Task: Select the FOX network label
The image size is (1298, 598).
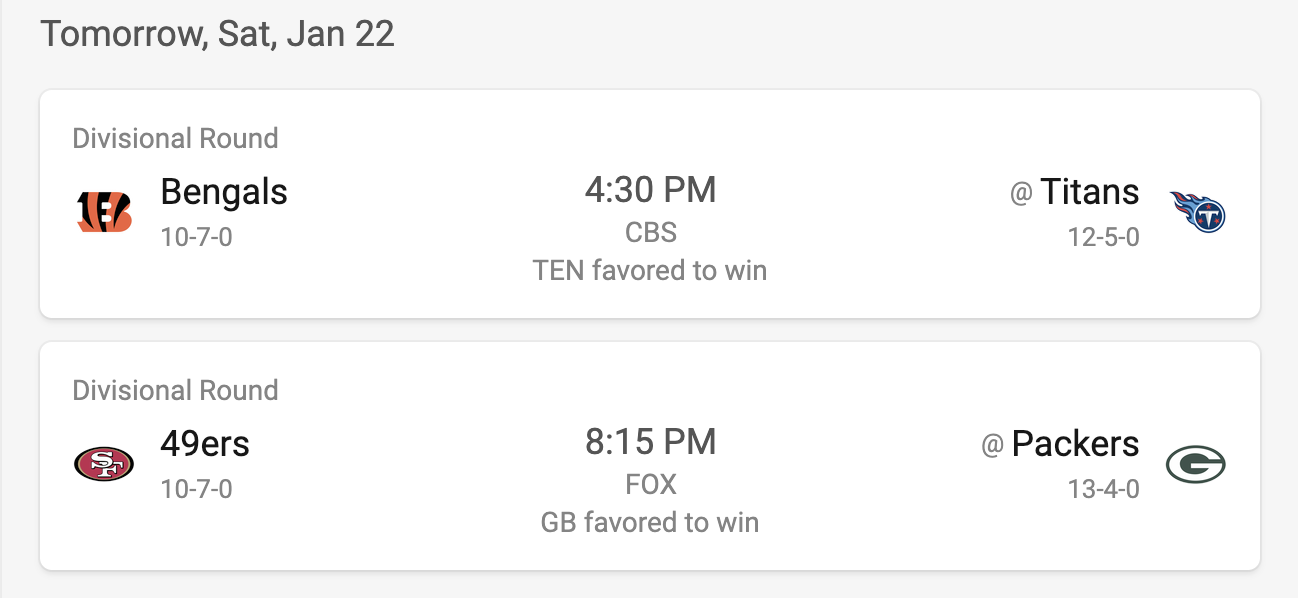Action: click(650, 485)
